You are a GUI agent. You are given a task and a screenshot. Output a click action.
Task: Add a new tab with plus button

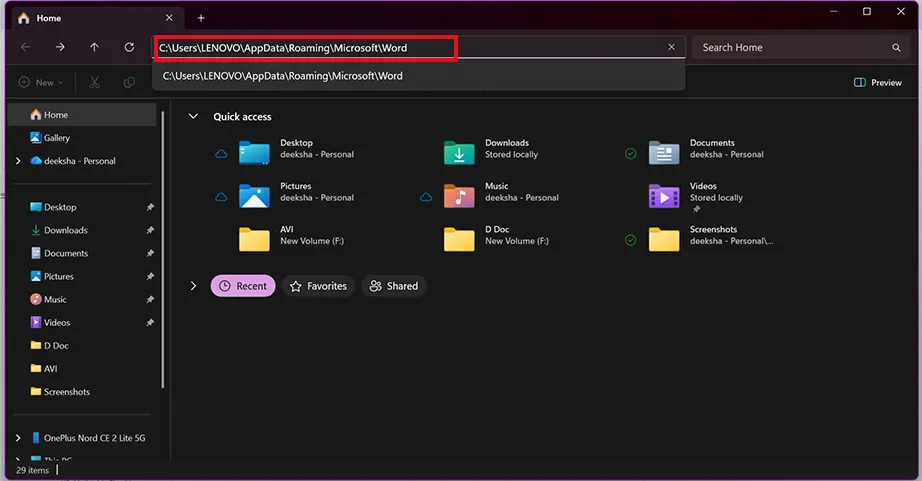201,18
